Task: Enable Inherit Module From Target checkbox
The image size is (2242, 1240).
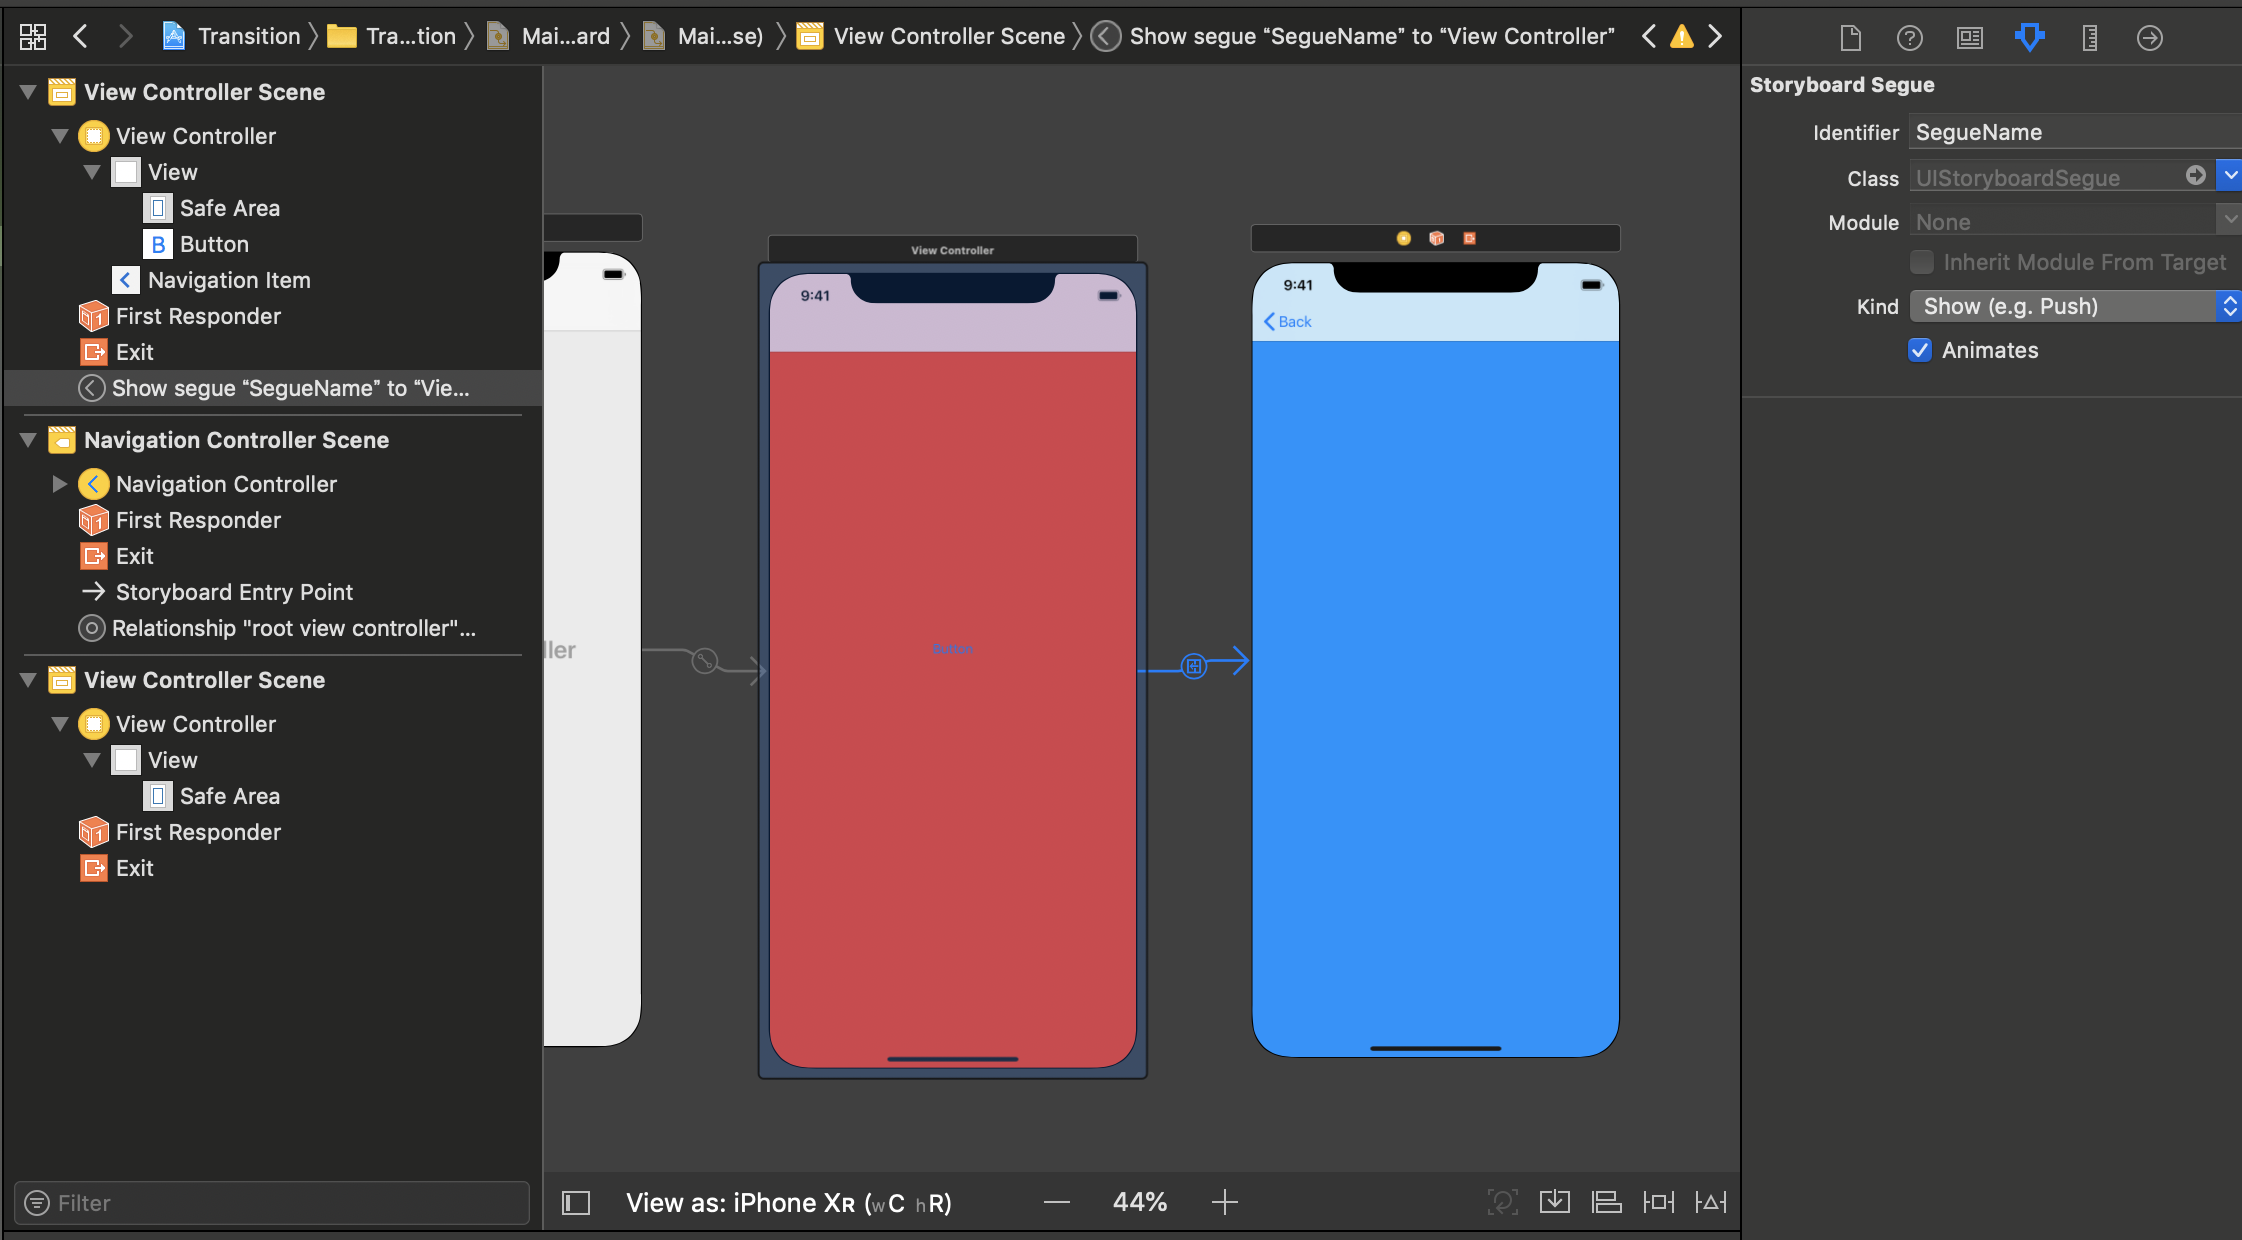Action: click(x=1922, y=262)
